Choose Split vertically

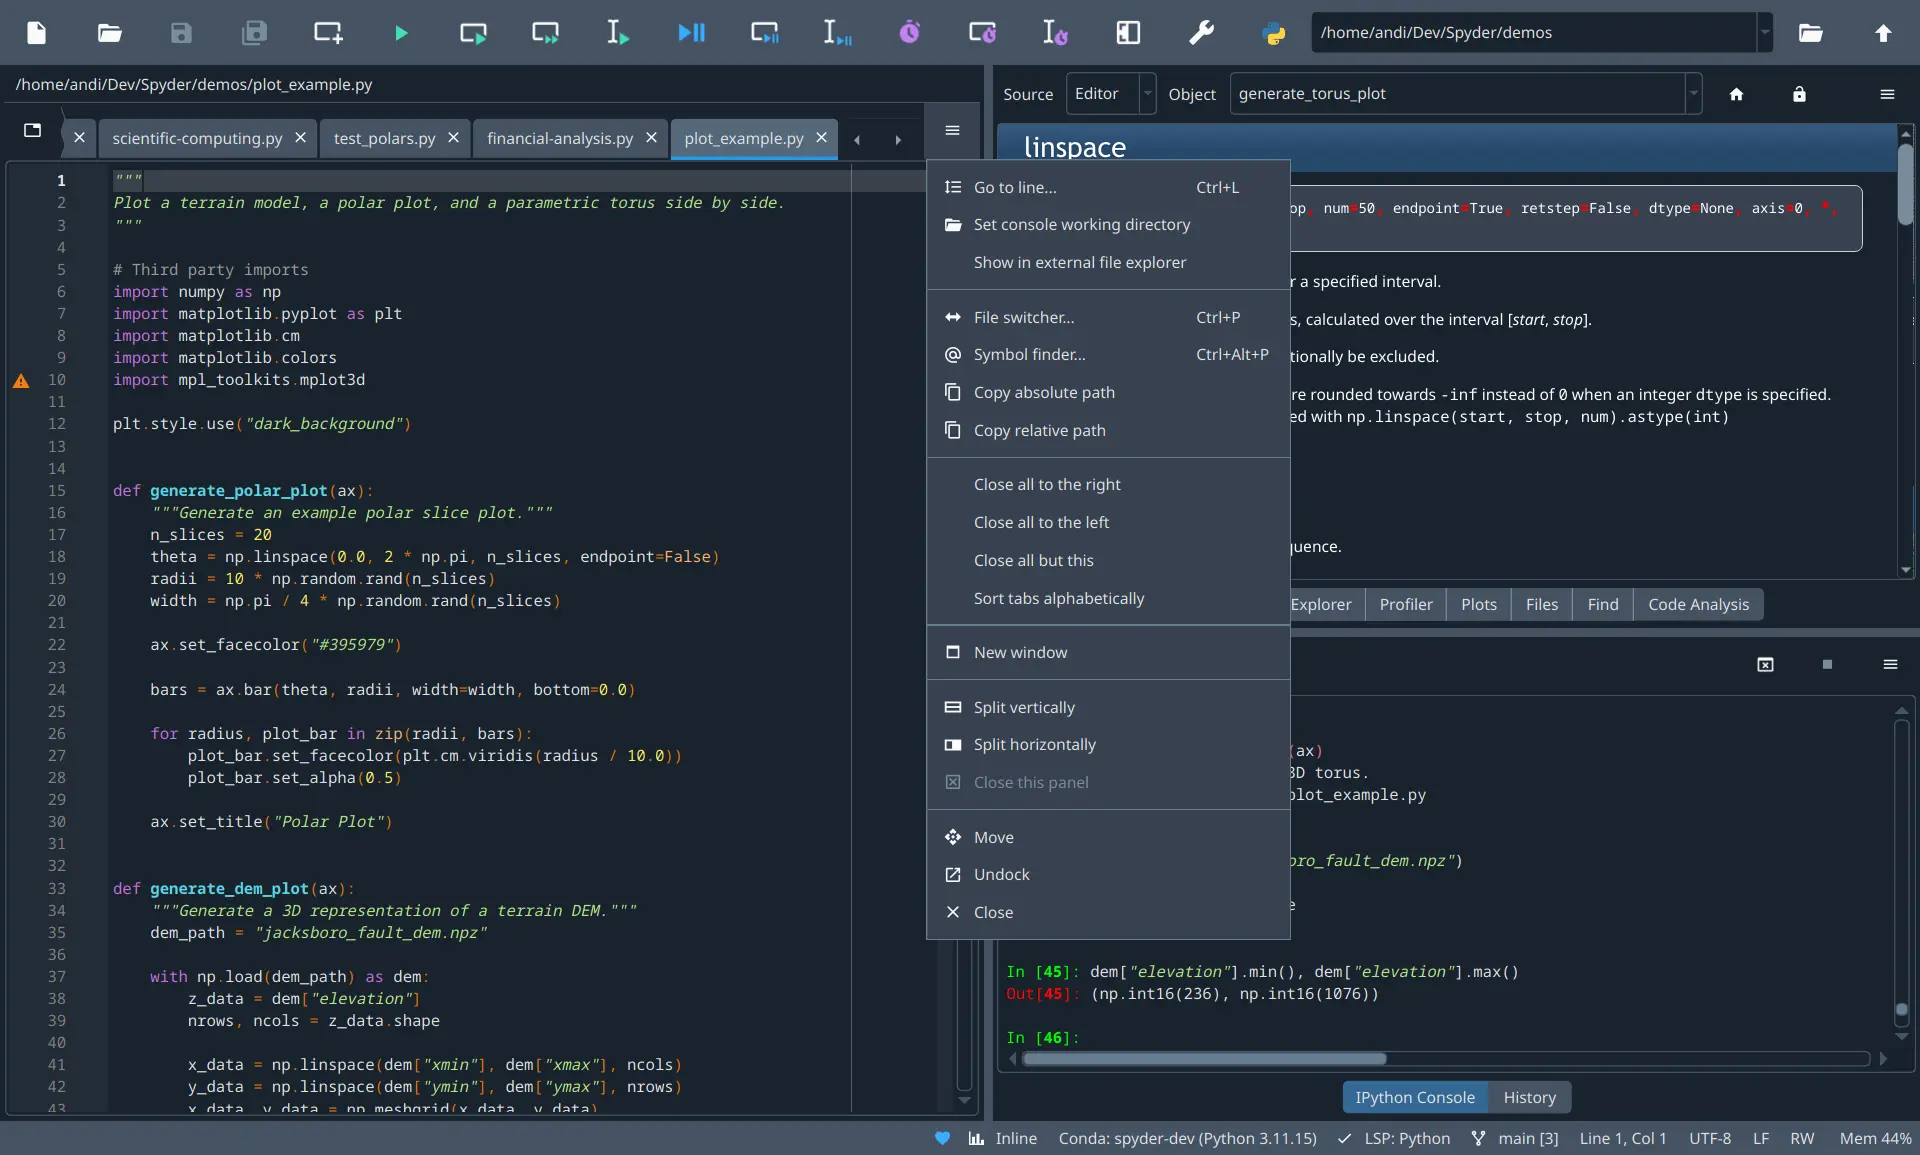1108,707
